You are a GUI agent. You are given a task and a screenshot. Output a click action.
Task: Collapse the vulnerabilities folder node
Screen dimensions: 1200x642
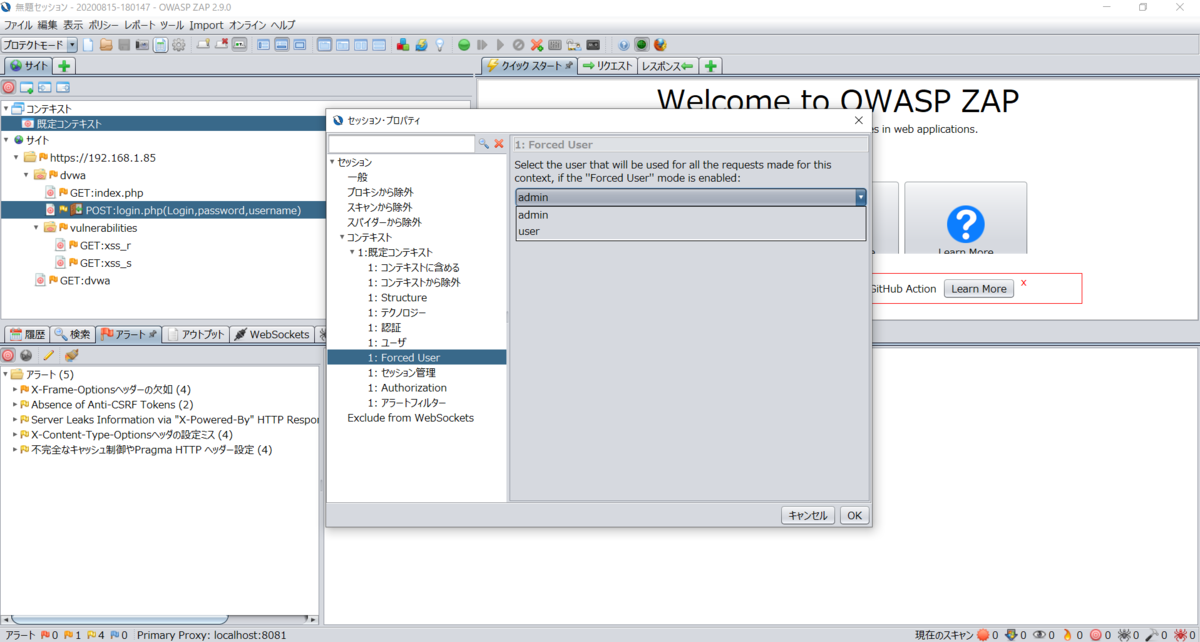point(37,228)
